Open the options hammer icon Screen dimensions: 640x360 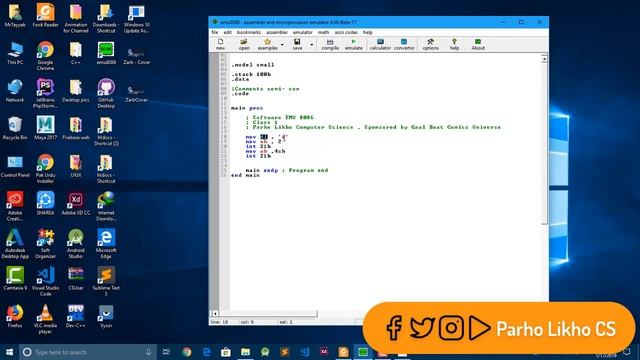[430, 44]
